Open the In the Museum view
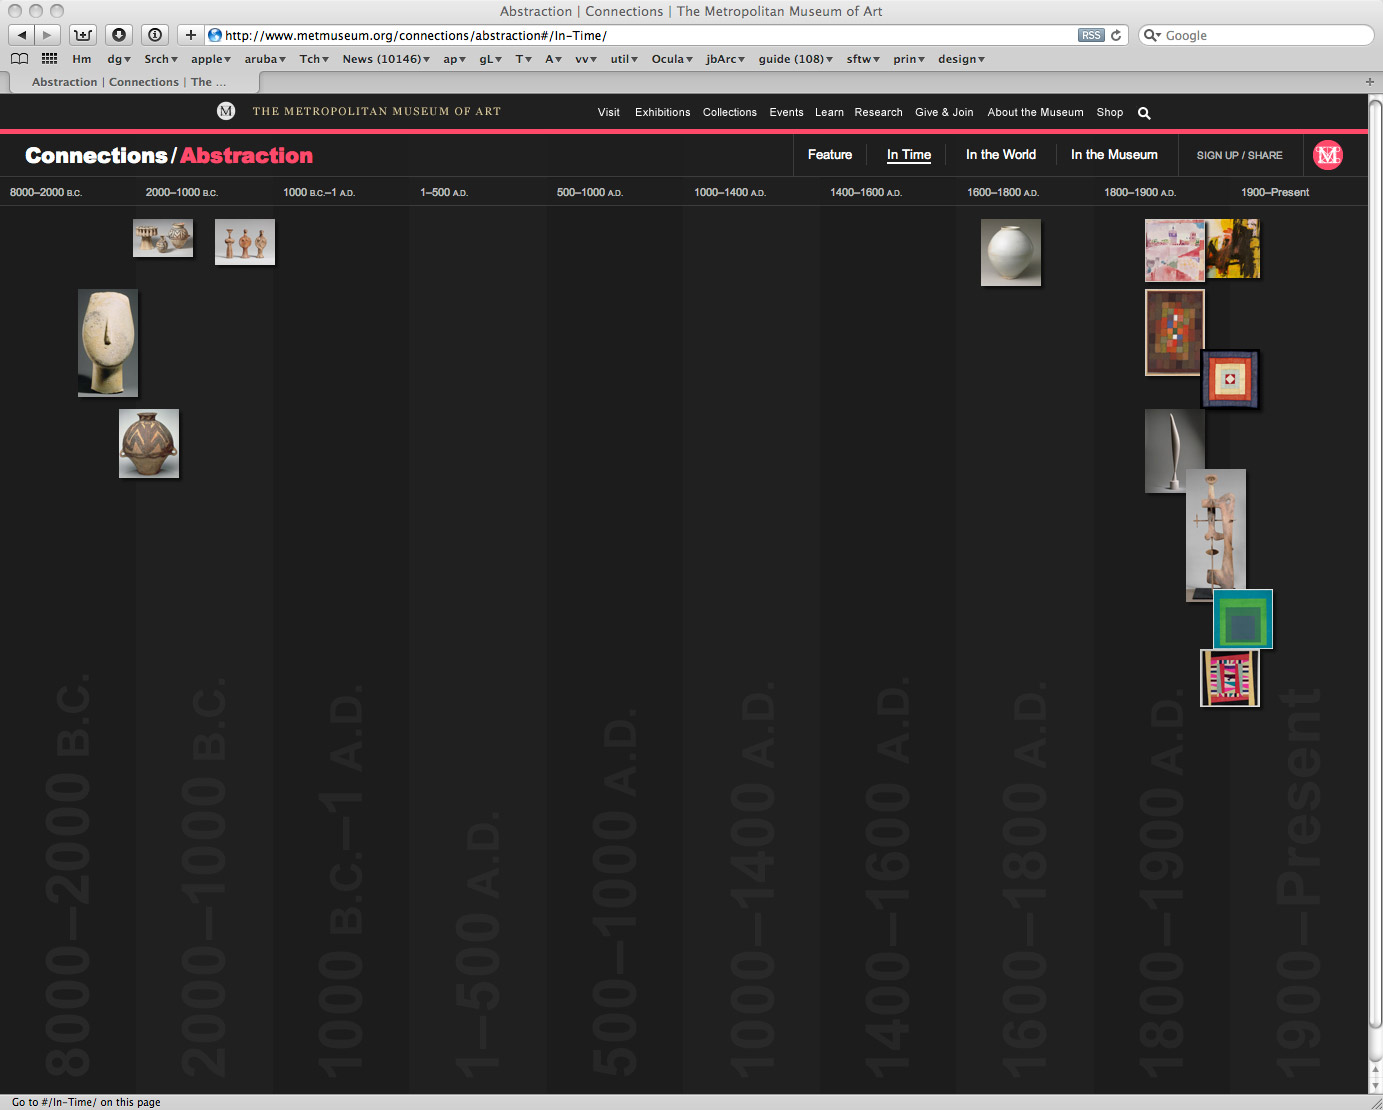 1113,155
